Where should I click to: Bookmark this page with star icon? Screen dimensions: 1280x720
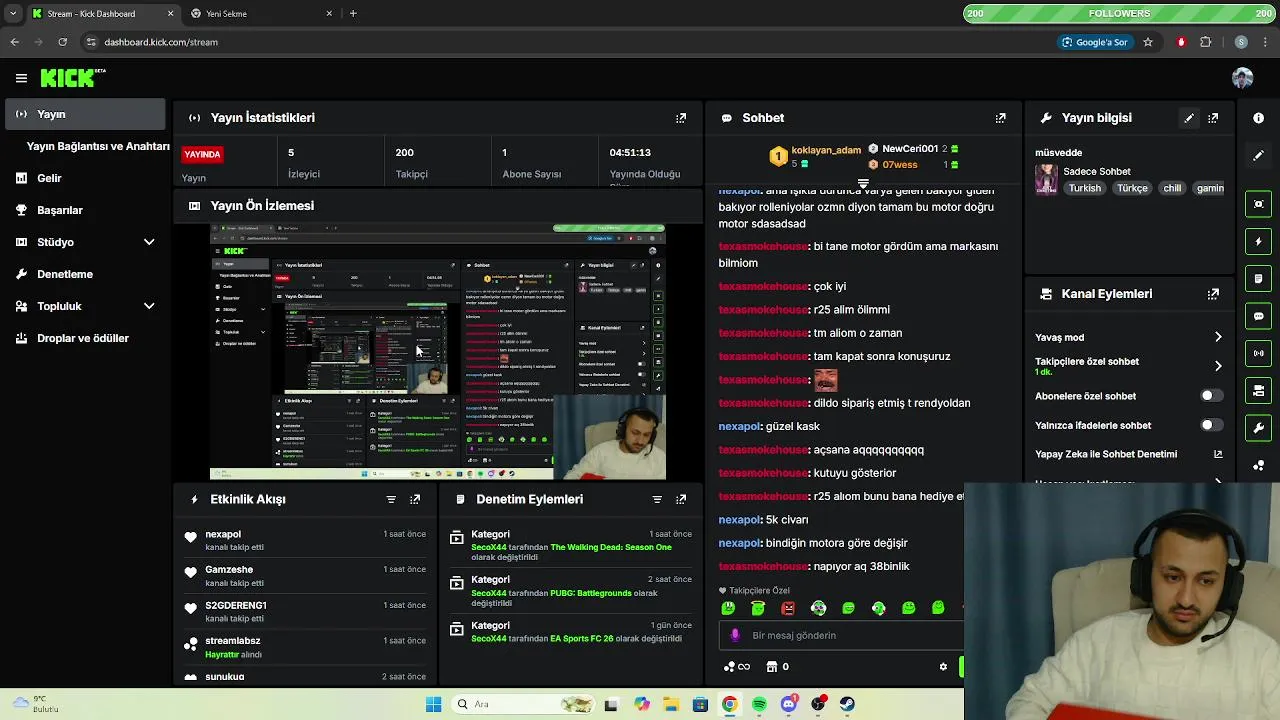click(1148, 42)
